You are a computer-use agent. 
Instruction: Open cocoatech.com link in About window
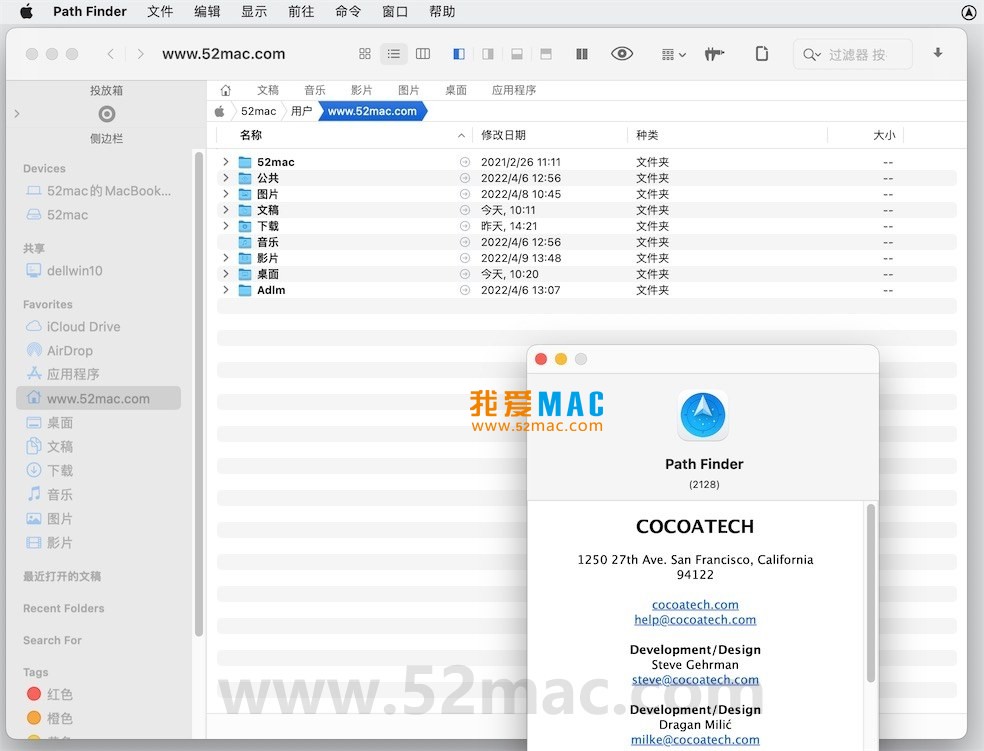pyautogui.click(x=695, y=605)
